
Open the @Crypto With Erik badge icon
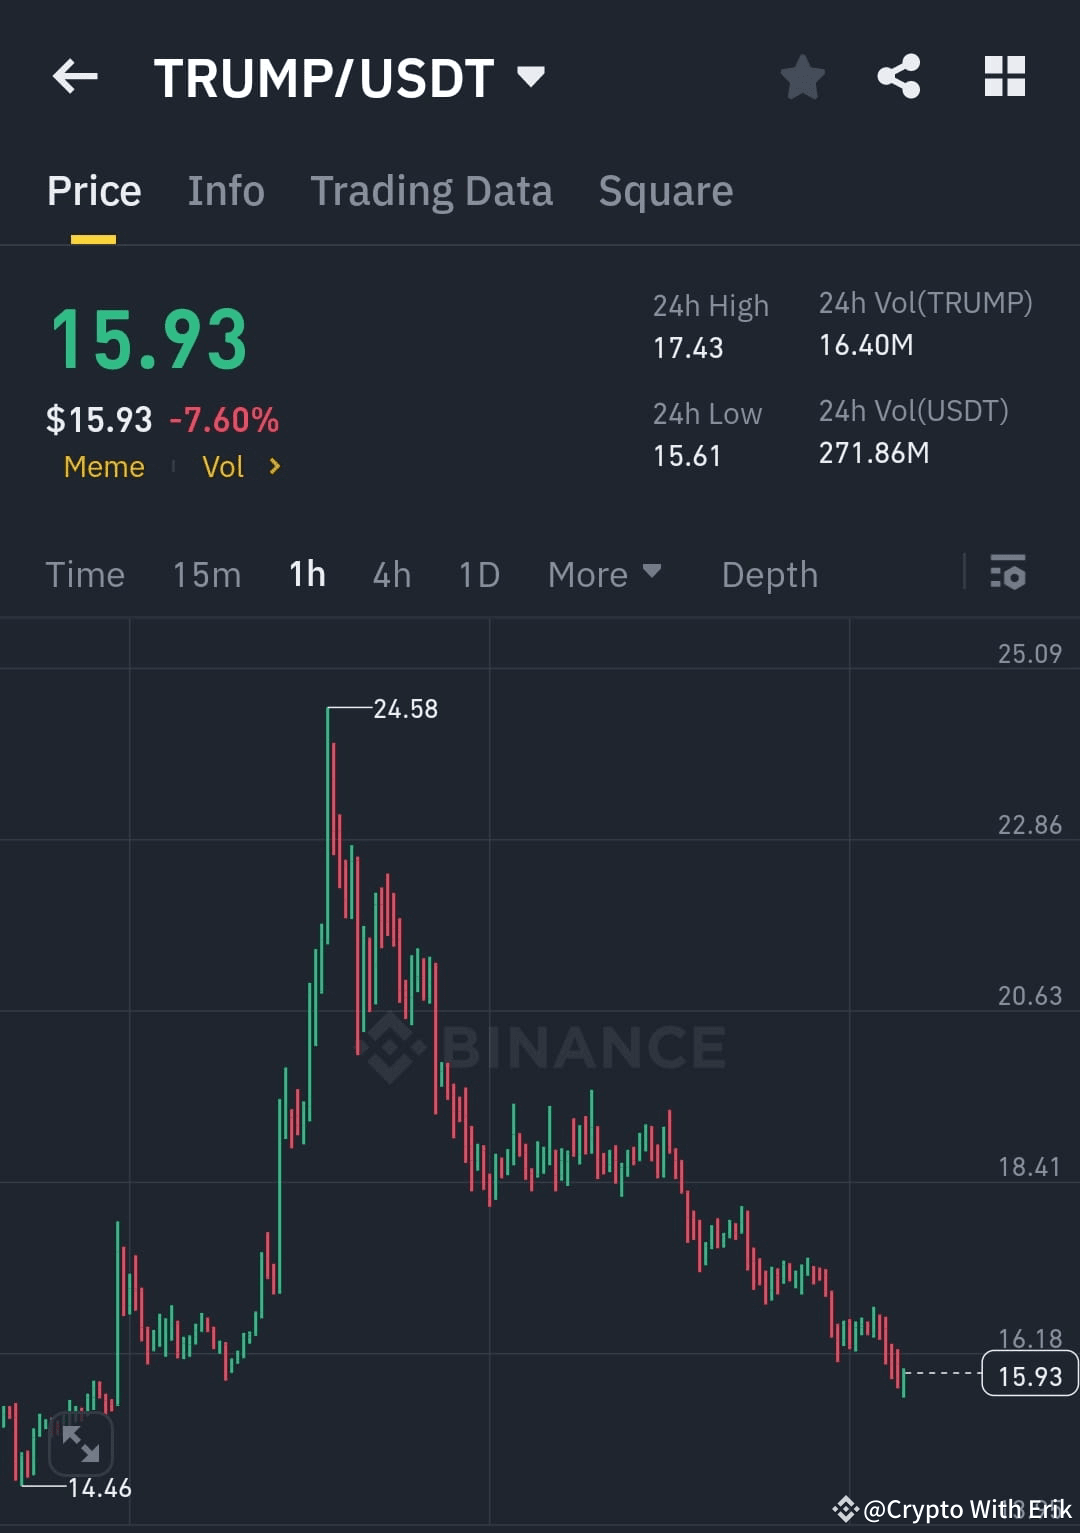(845, 1510)
